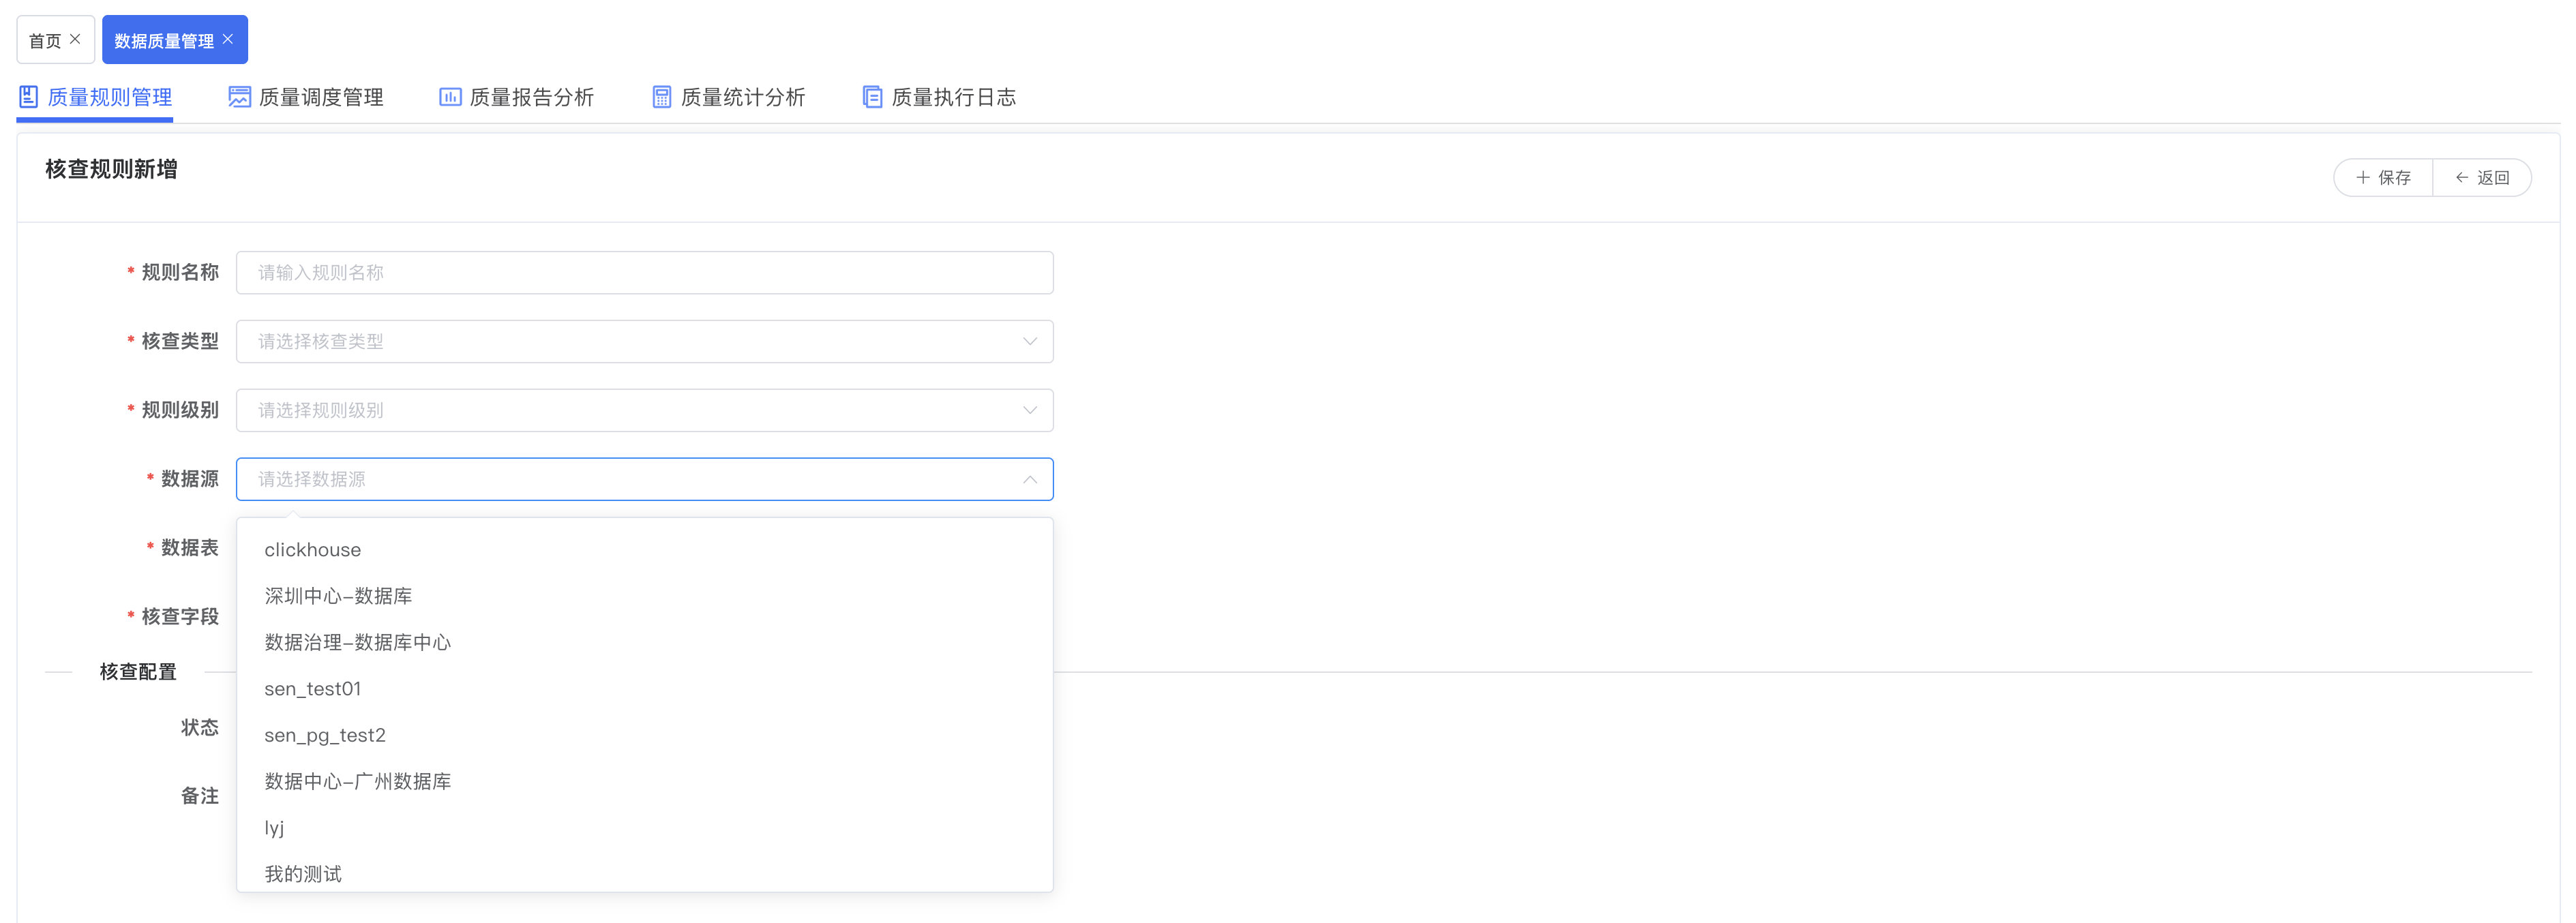Select sen_pg_test2 data source
Image resolution: width=2576 pixels, height=923 pixels.
click(325, 735)
